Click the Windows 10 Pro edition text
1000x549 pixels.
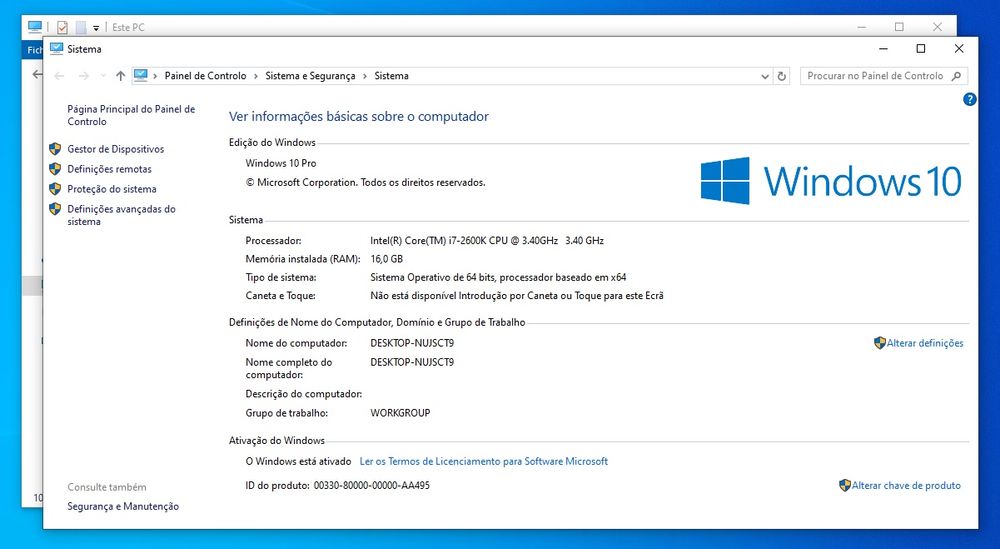[x=281, y=163]
